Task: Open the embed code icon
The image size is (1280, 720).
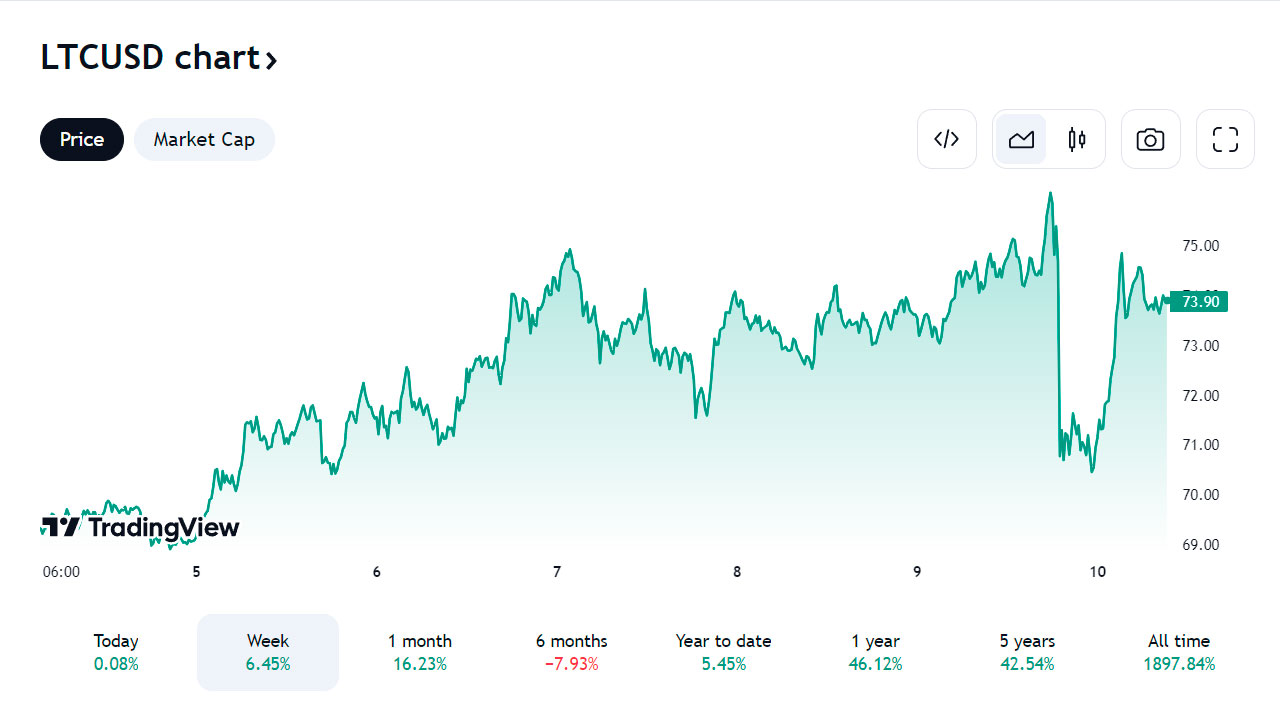Action: (x=947, y=139)
